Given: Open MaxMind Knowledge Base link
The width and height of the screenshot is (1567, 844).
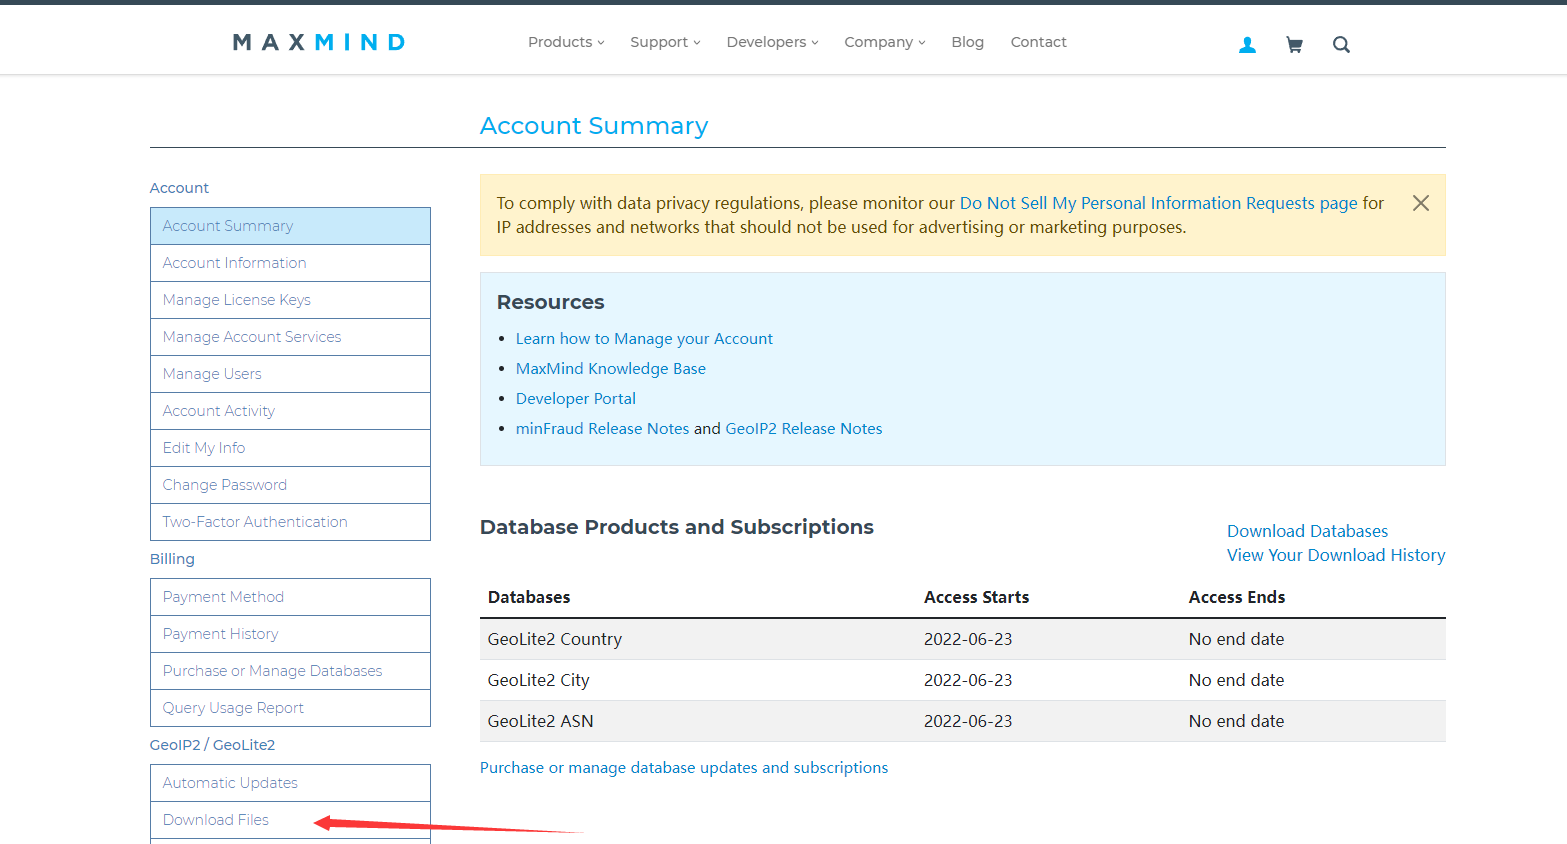Looking at the screenshot, I should coord(611,369).
